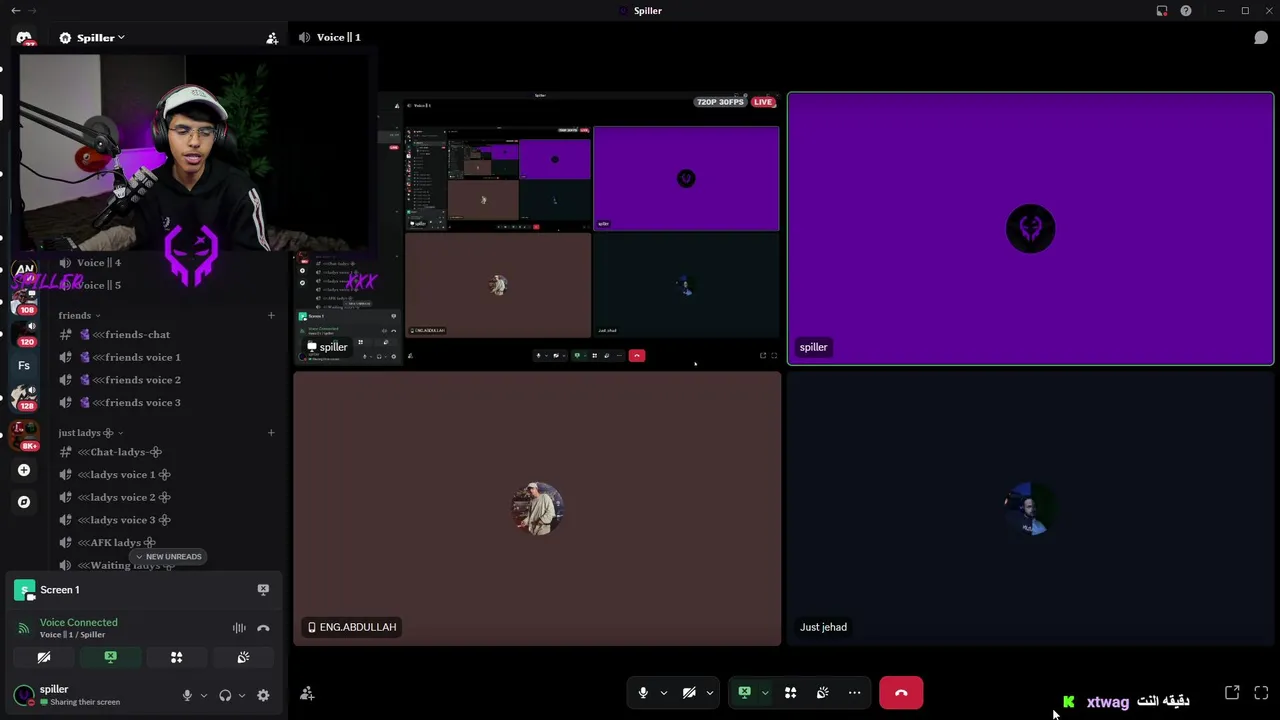Screen dimensions: 1280x720
Task: Open camera options arrow in call toolbar
Action: click(x=709, y=692)
